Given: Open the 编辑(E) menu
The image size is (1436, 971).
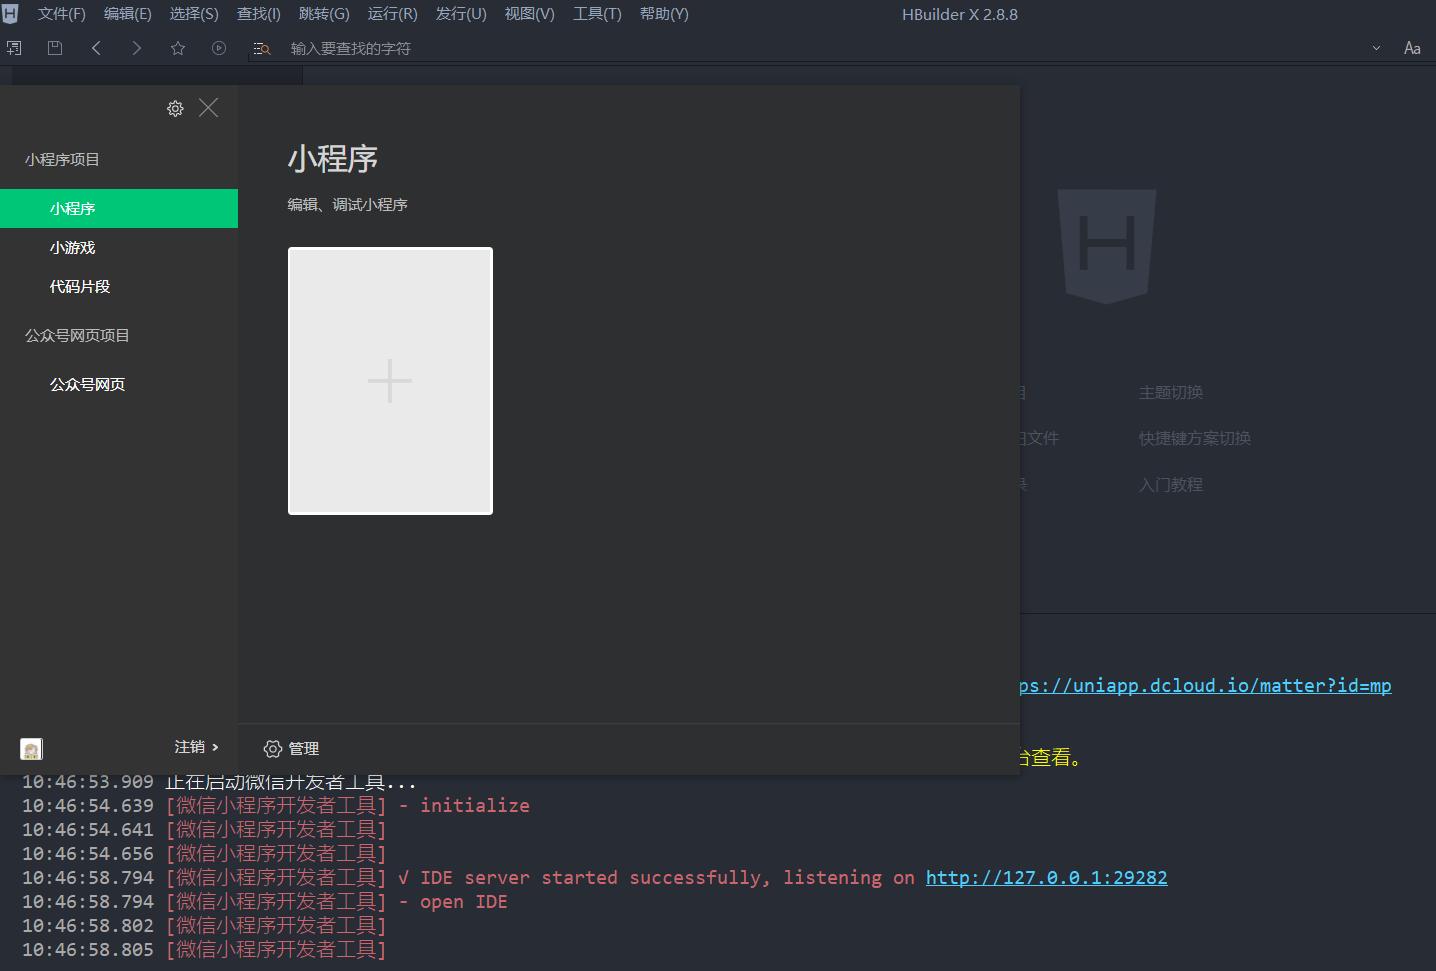Looking at the screenshot, I should [x=128, y=14].
